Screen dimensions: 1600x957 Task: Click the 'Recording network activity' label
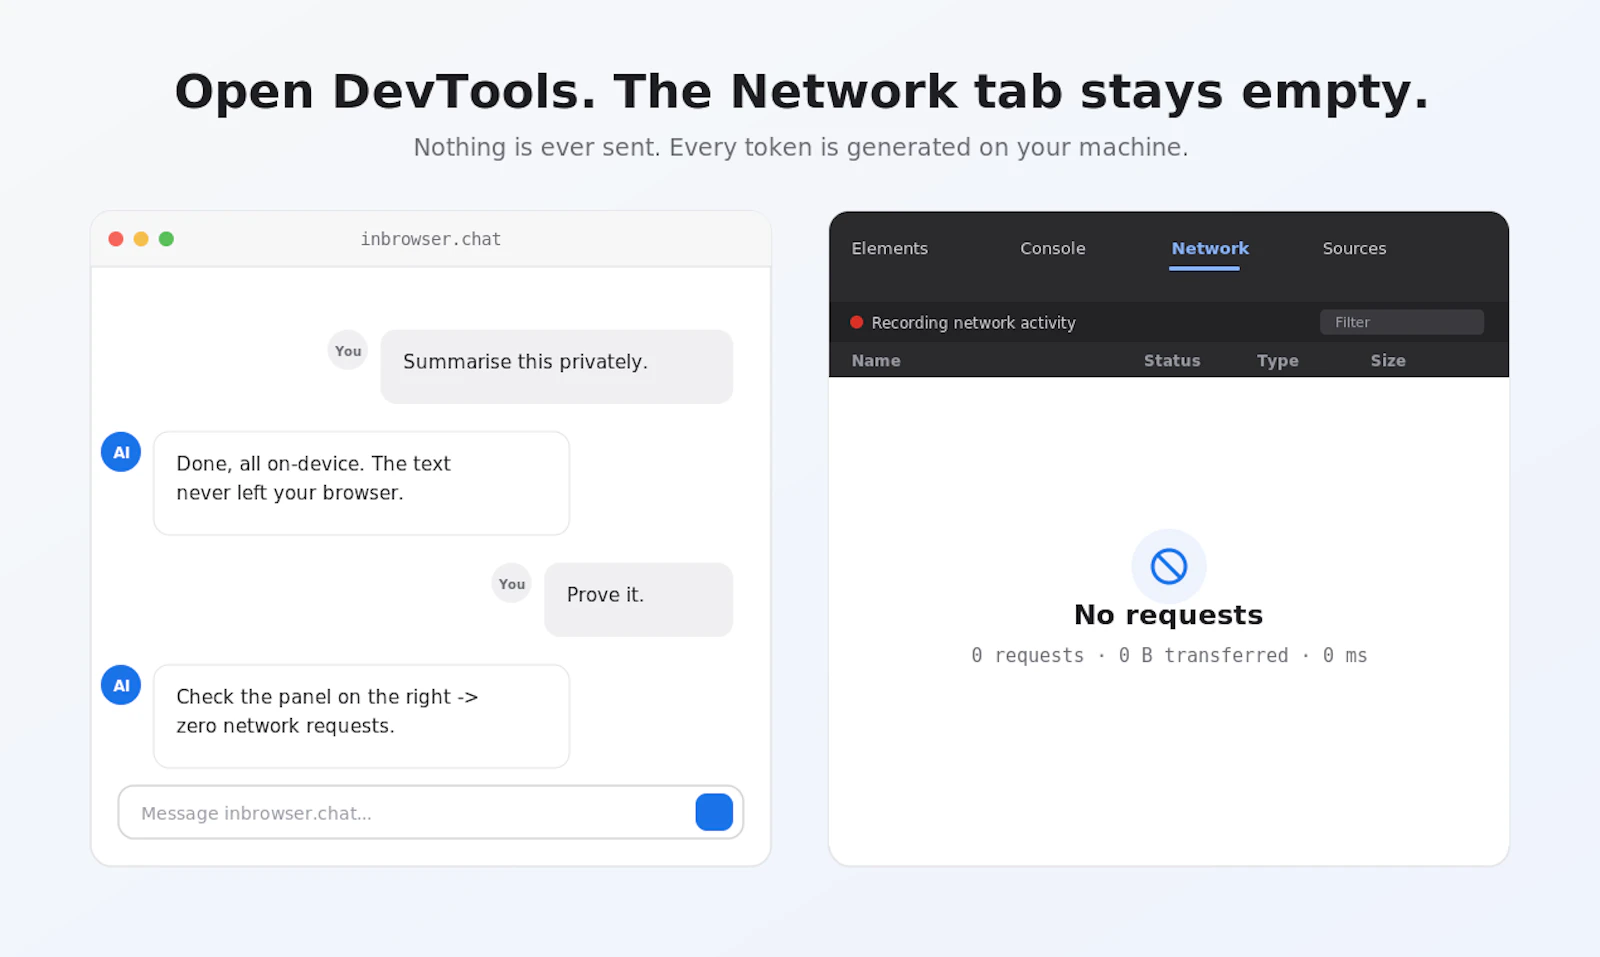point(973,322)
